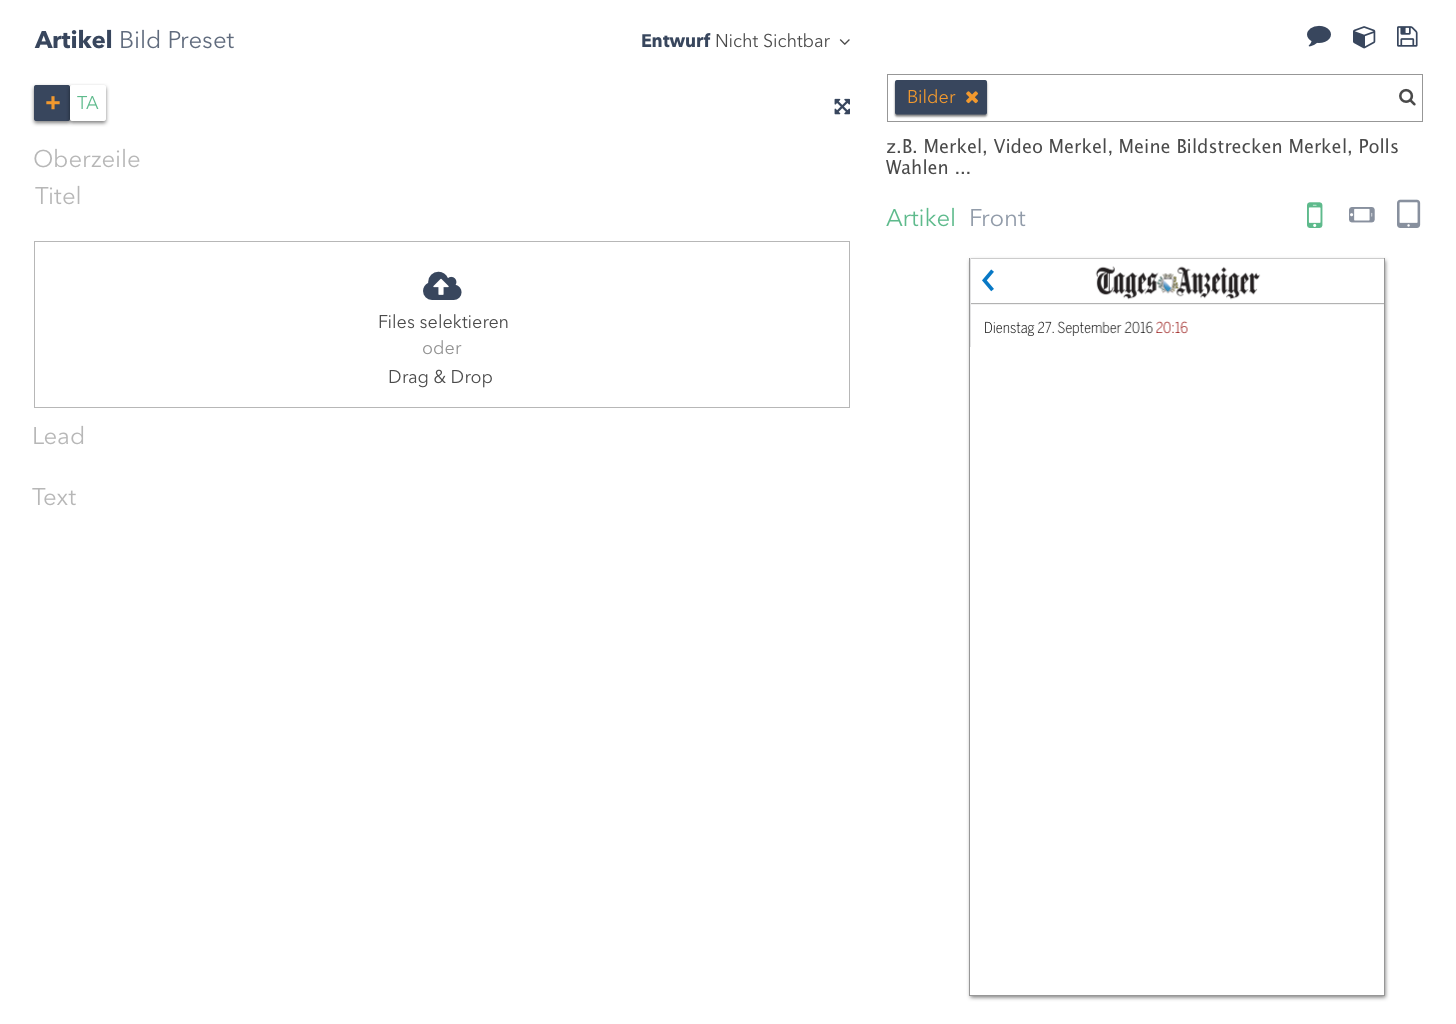This screenshot has height=1024, width=1456.
Task: Open the Entwurf Nicht Sichtbar status dropdown
Action: pos(746,41)
